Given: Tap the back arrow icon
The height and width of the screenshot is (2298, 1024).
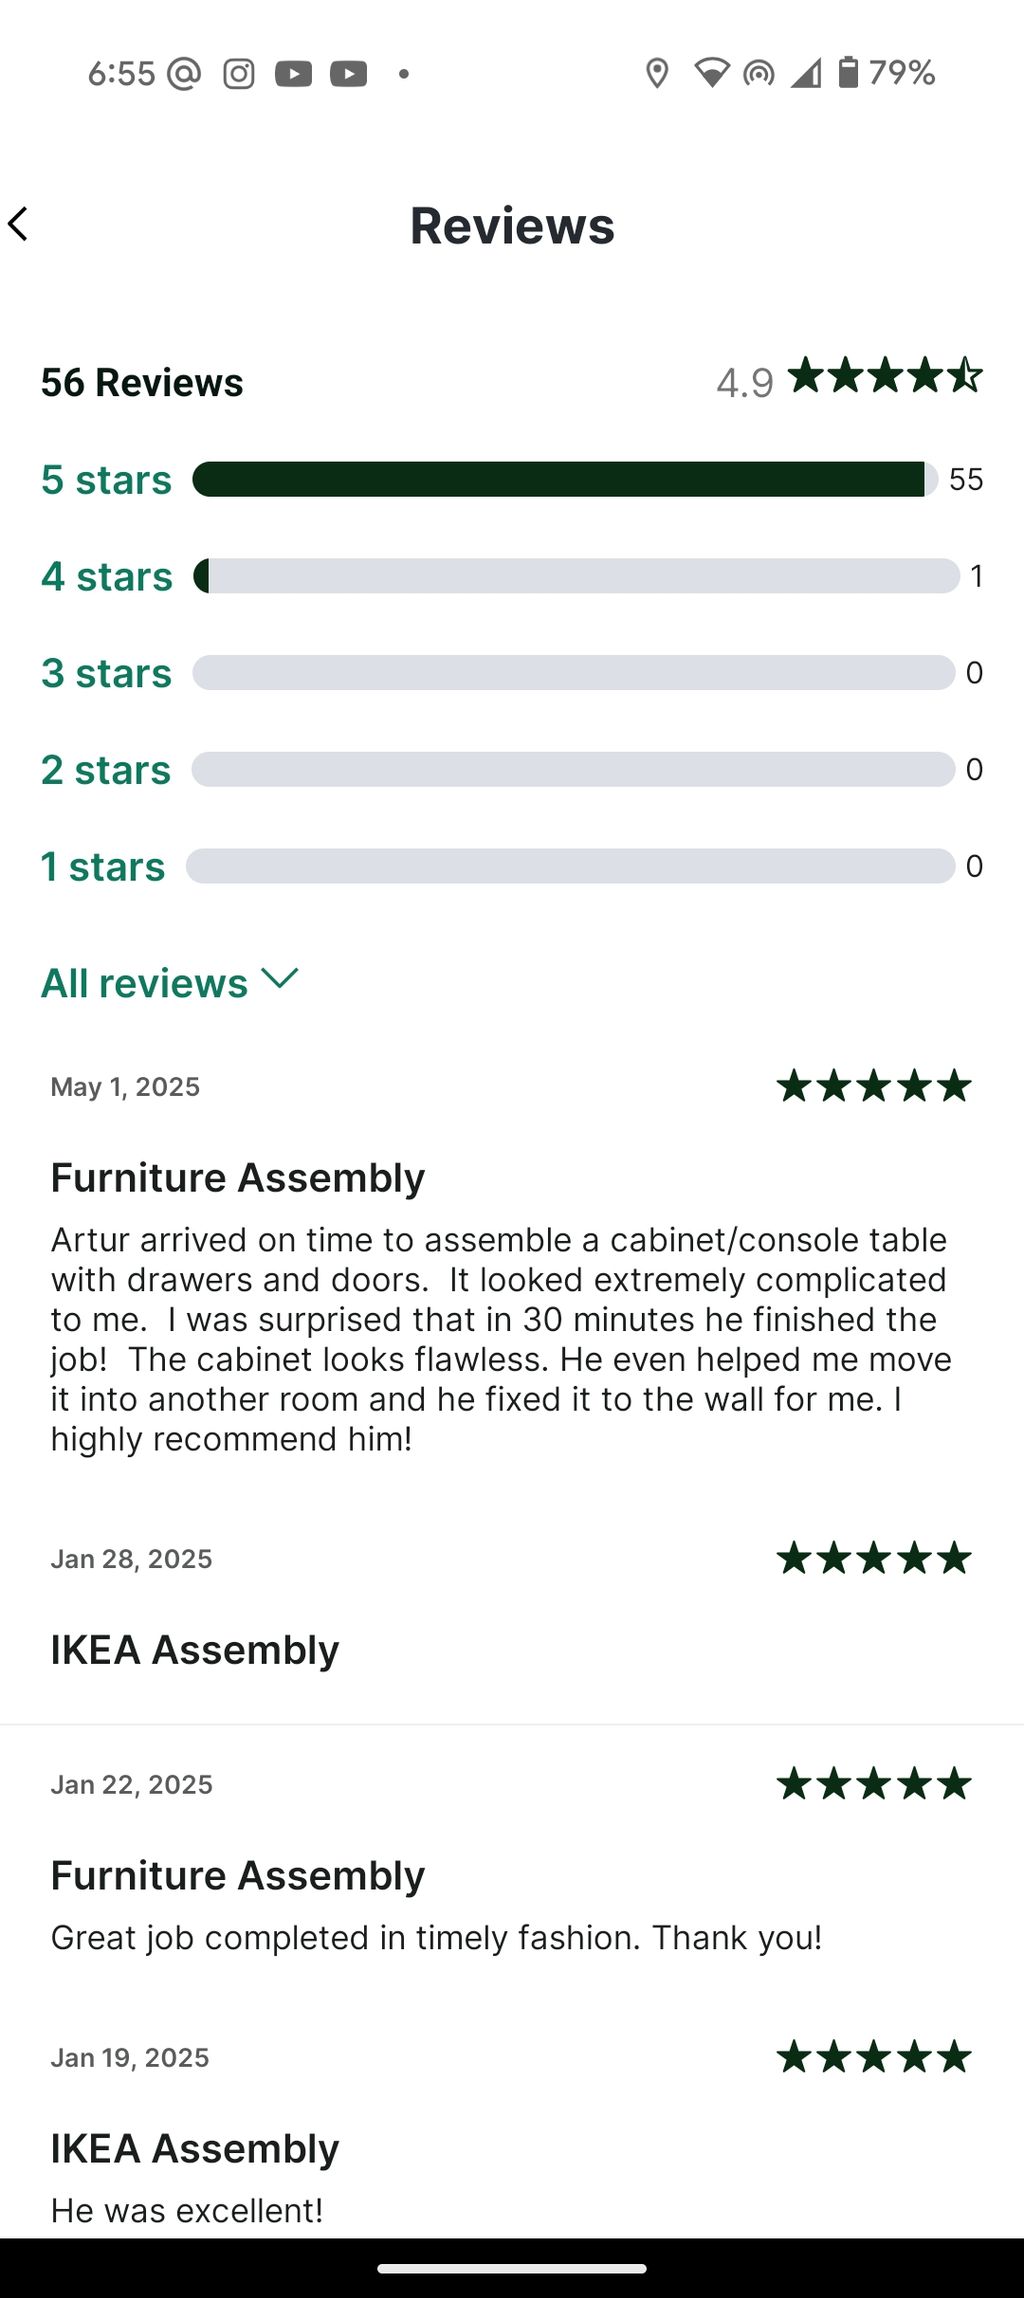Looking at the screenshot, I should pos(18,224).
